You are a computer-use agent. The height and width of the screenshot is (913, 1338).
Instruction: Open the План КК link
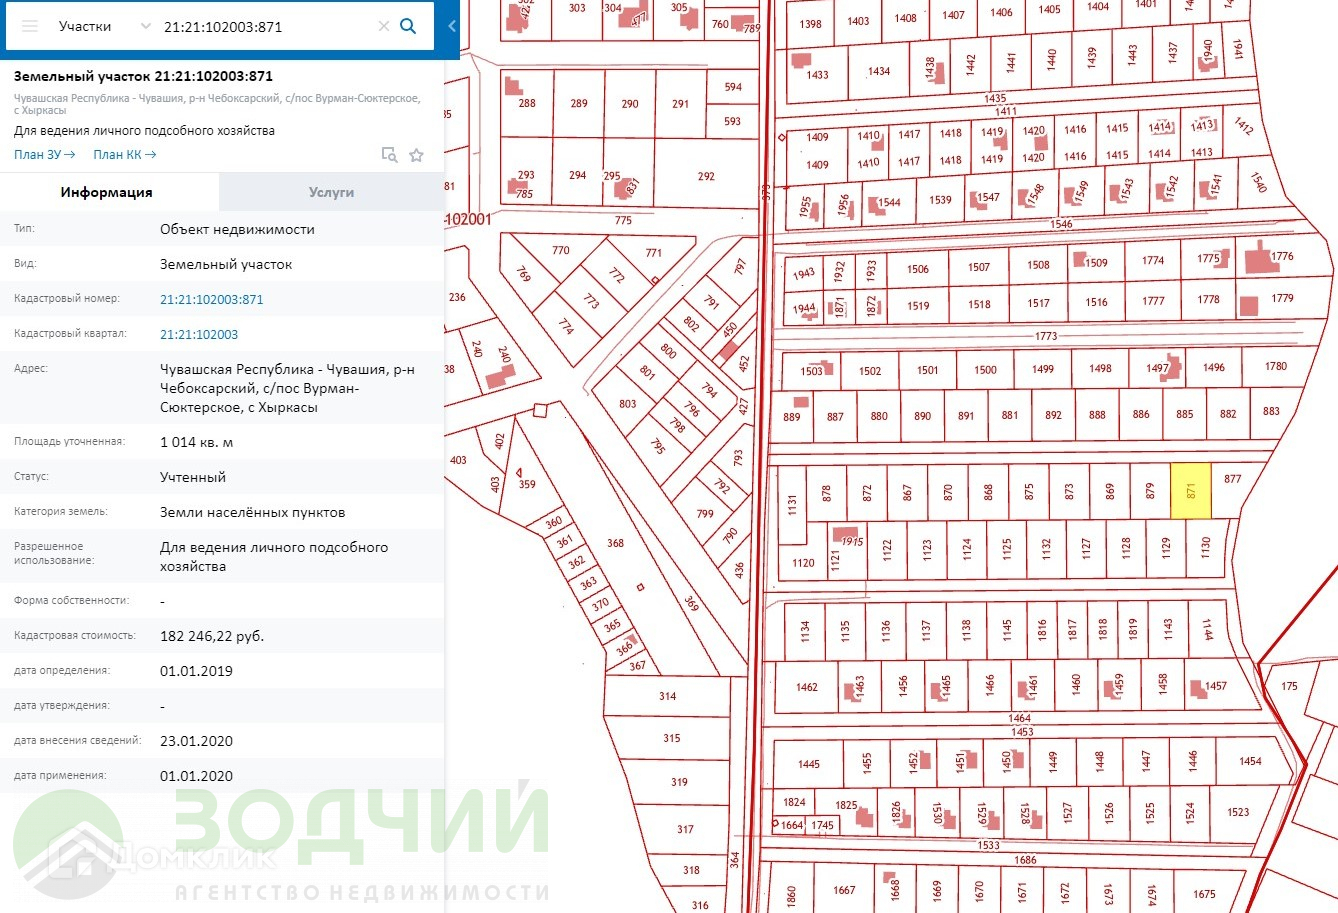(125, 155)
